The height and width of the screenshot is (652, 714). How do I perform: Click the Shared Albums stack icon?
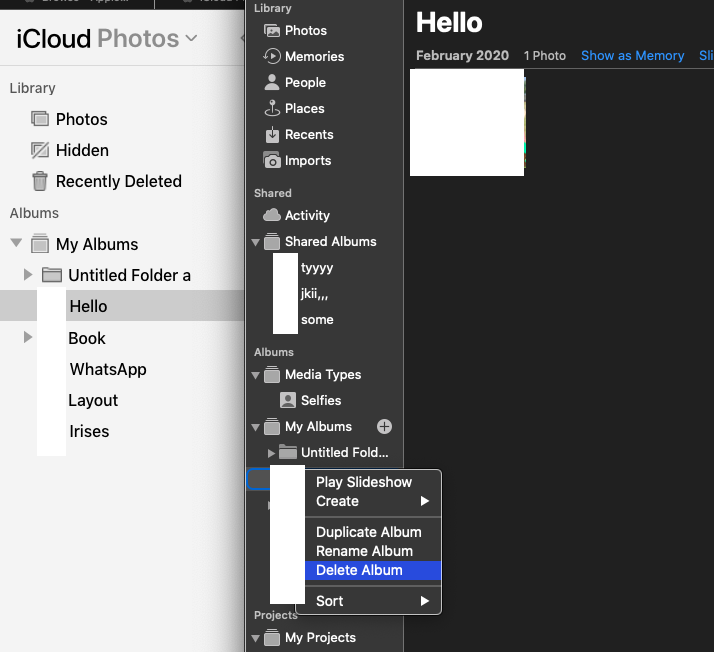pyautogui.click(x=272, y=241)
